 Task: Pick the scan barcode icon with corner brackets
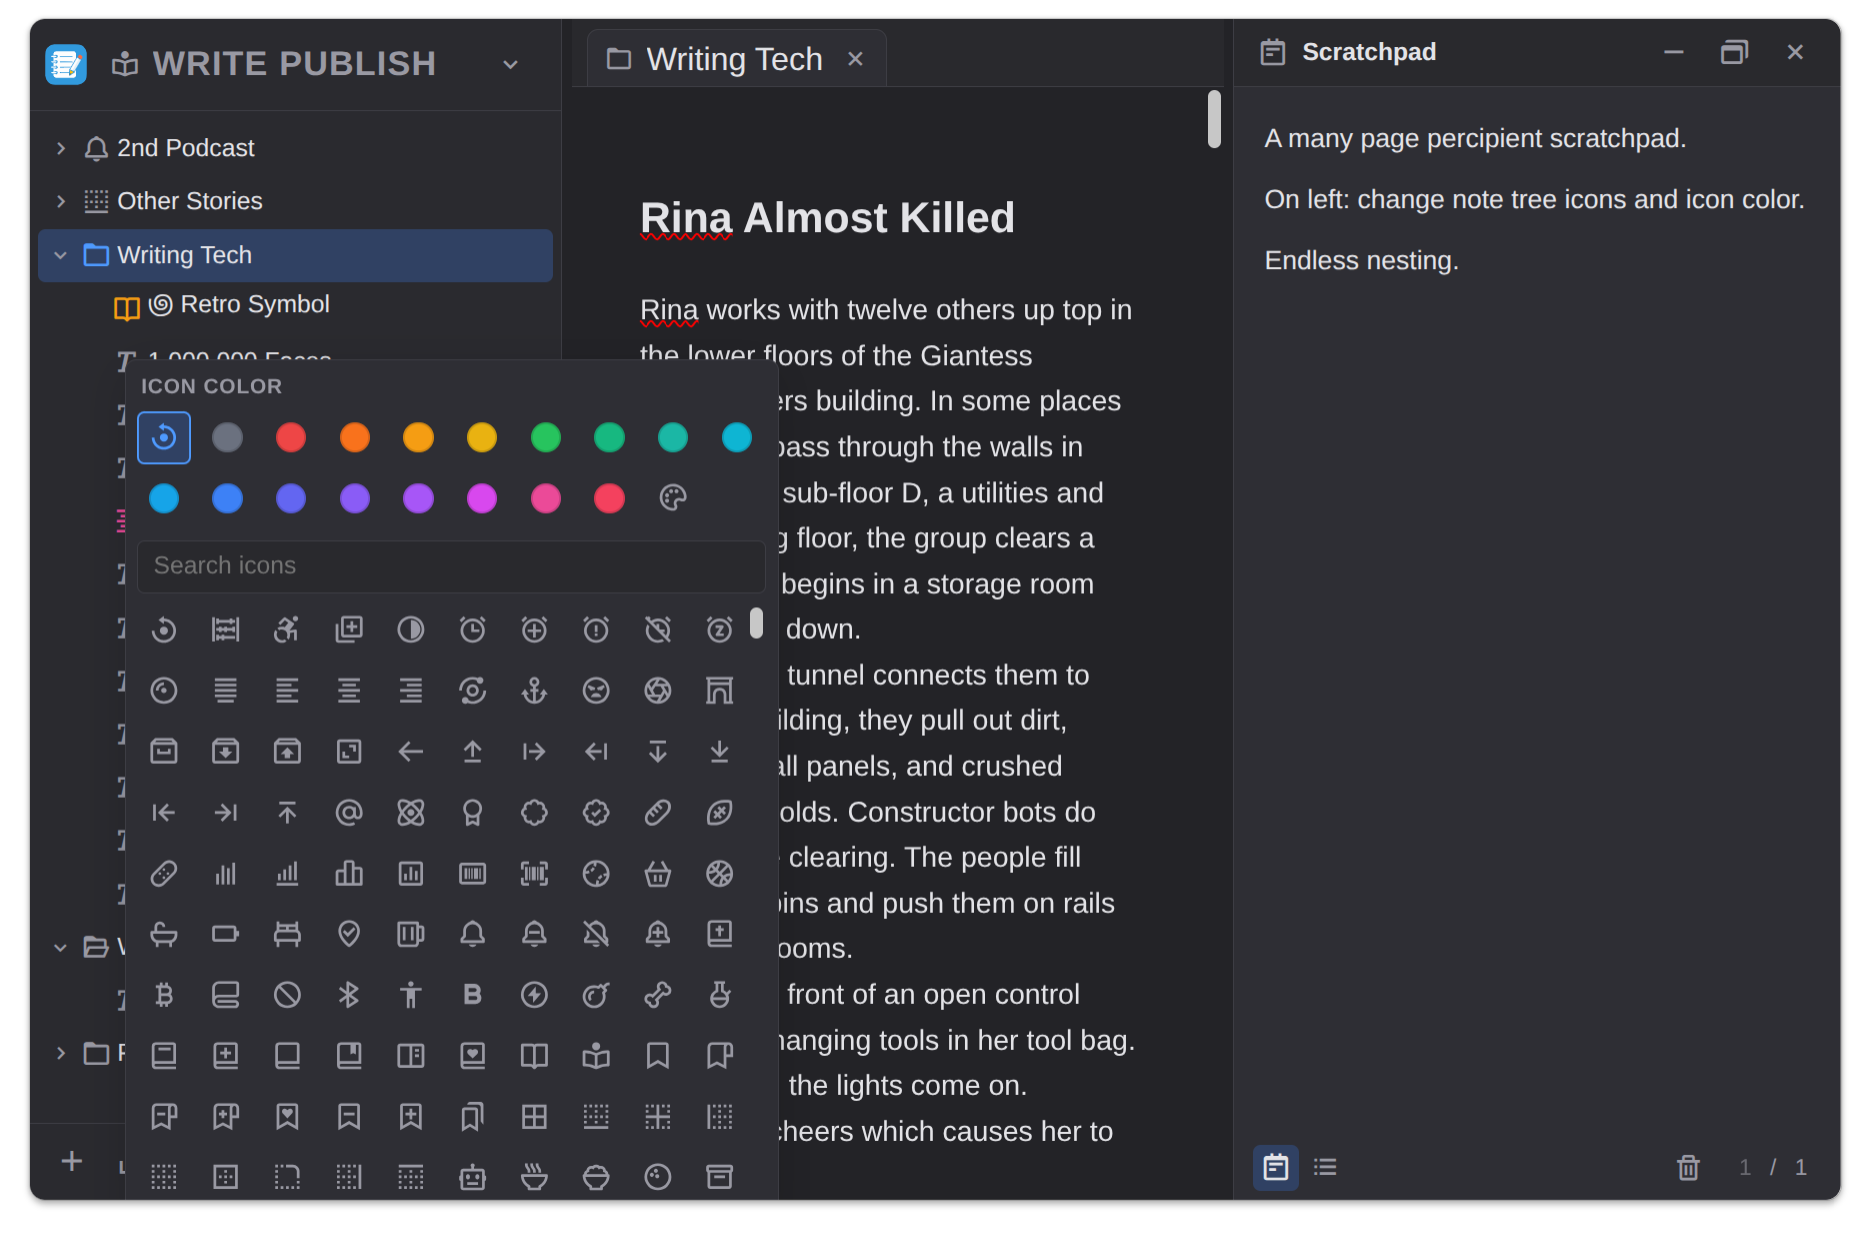535,874
